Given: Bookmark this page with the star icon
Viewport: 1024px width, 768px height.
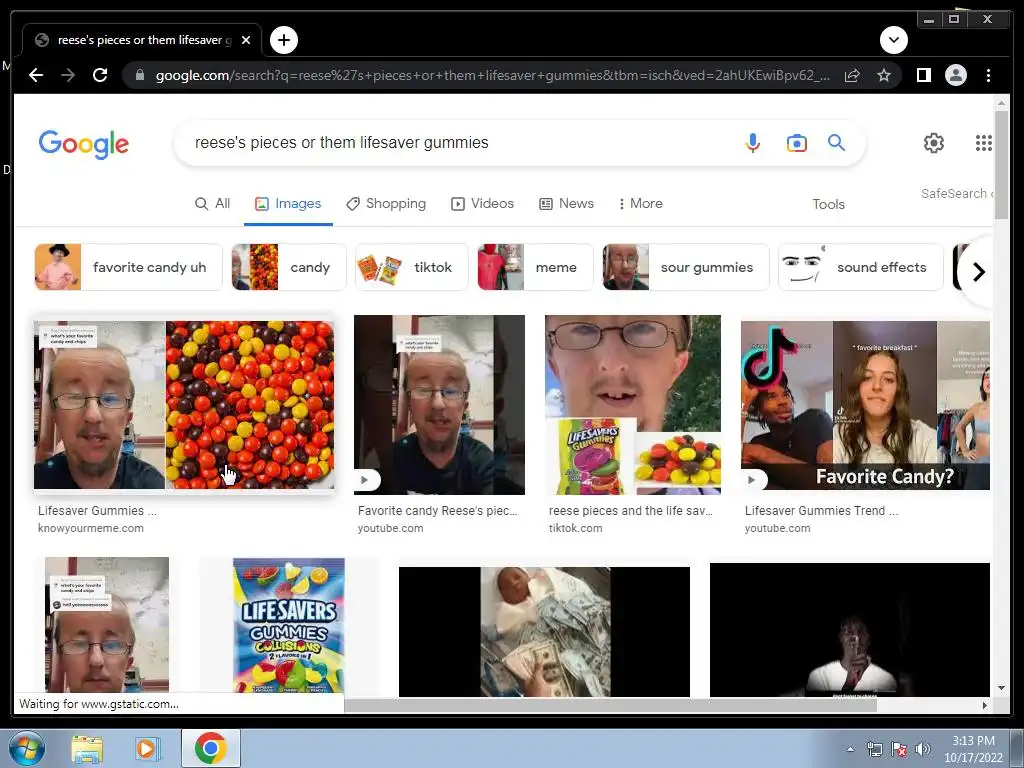Looking at the screenshot, I should [884, 75].
